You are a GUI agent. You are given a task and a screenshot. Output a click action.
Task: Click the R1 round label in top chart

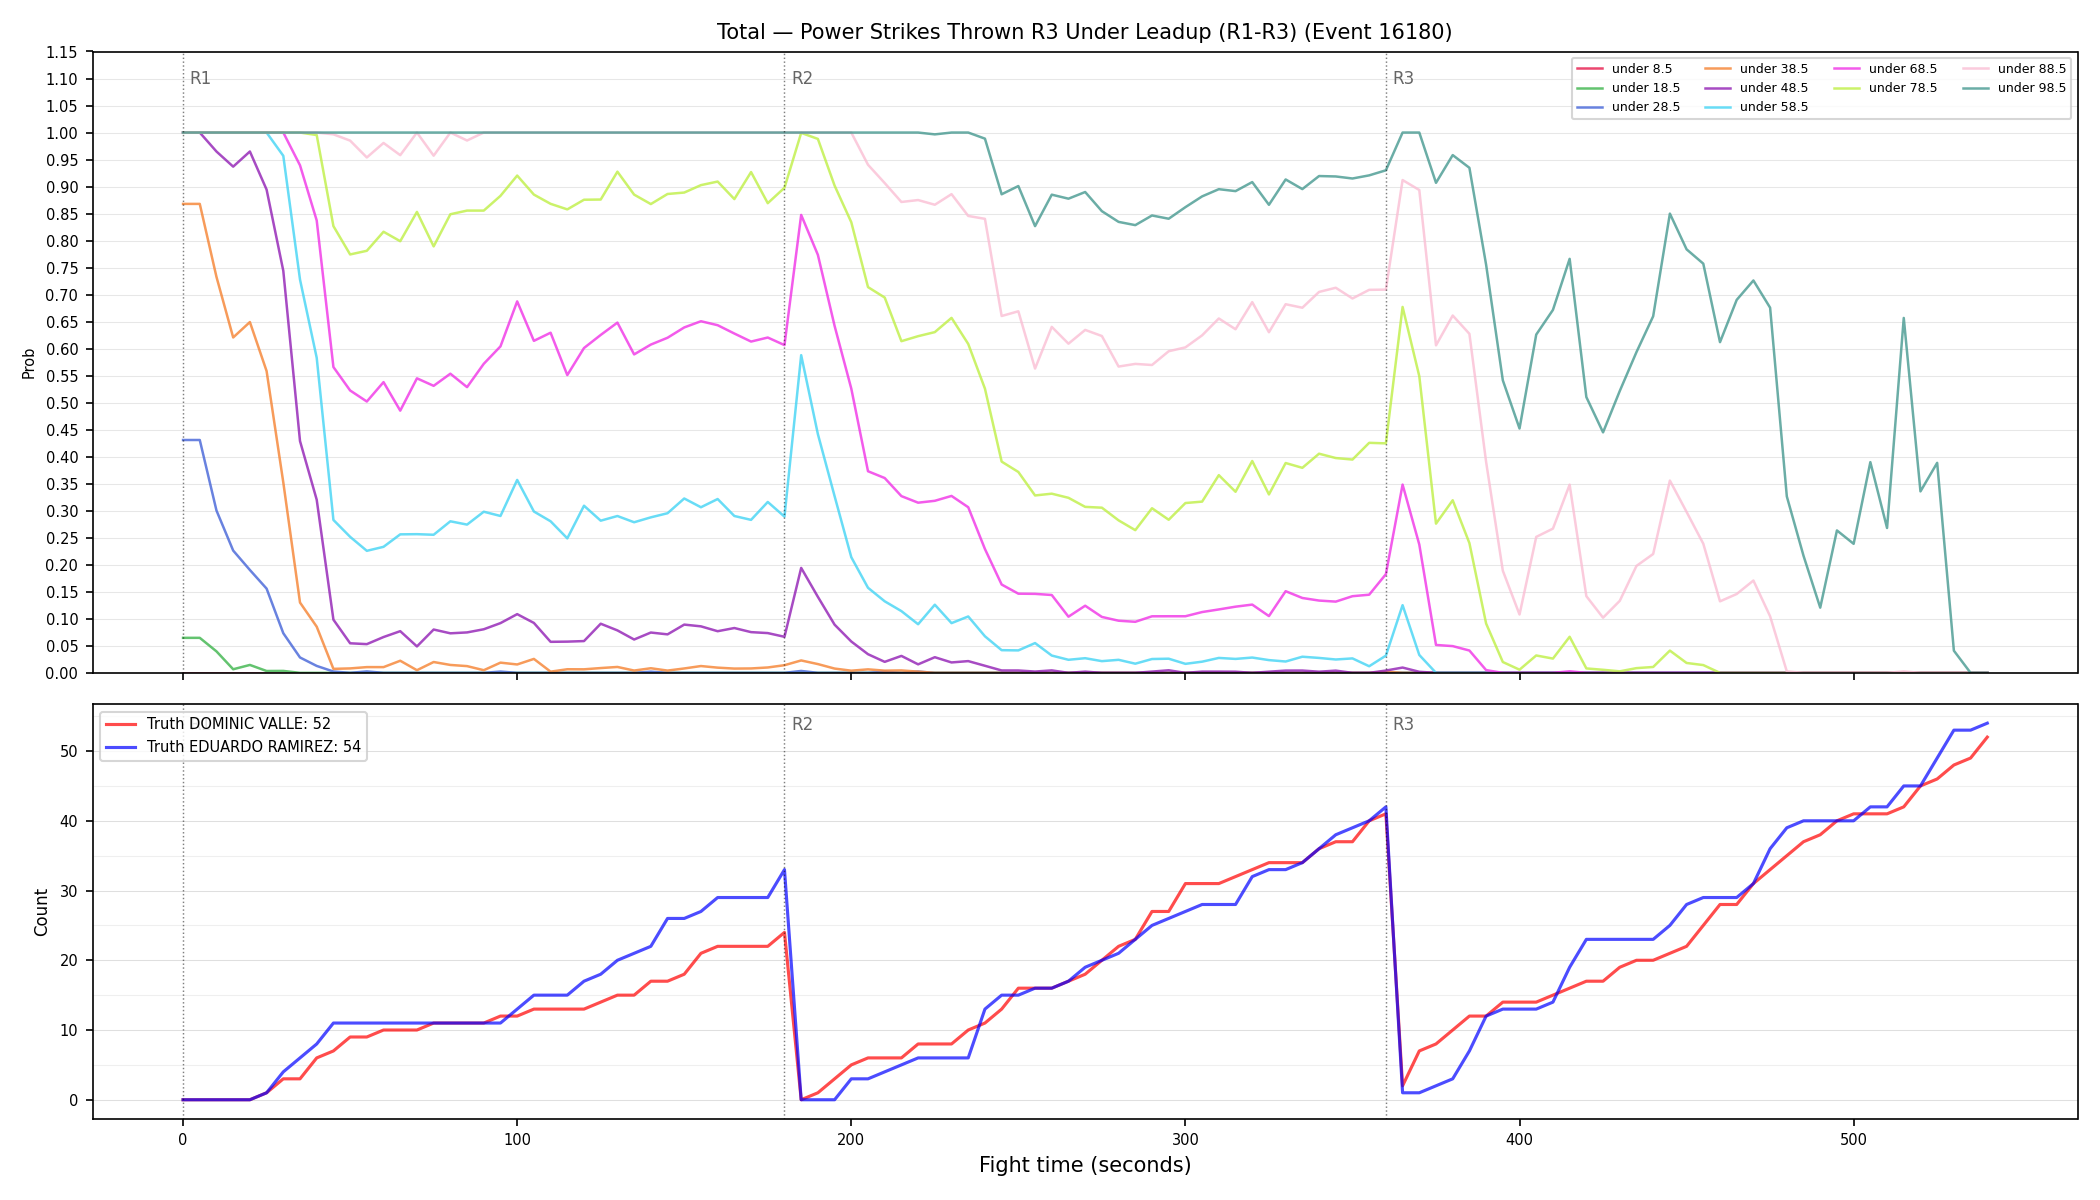(200, 78)
